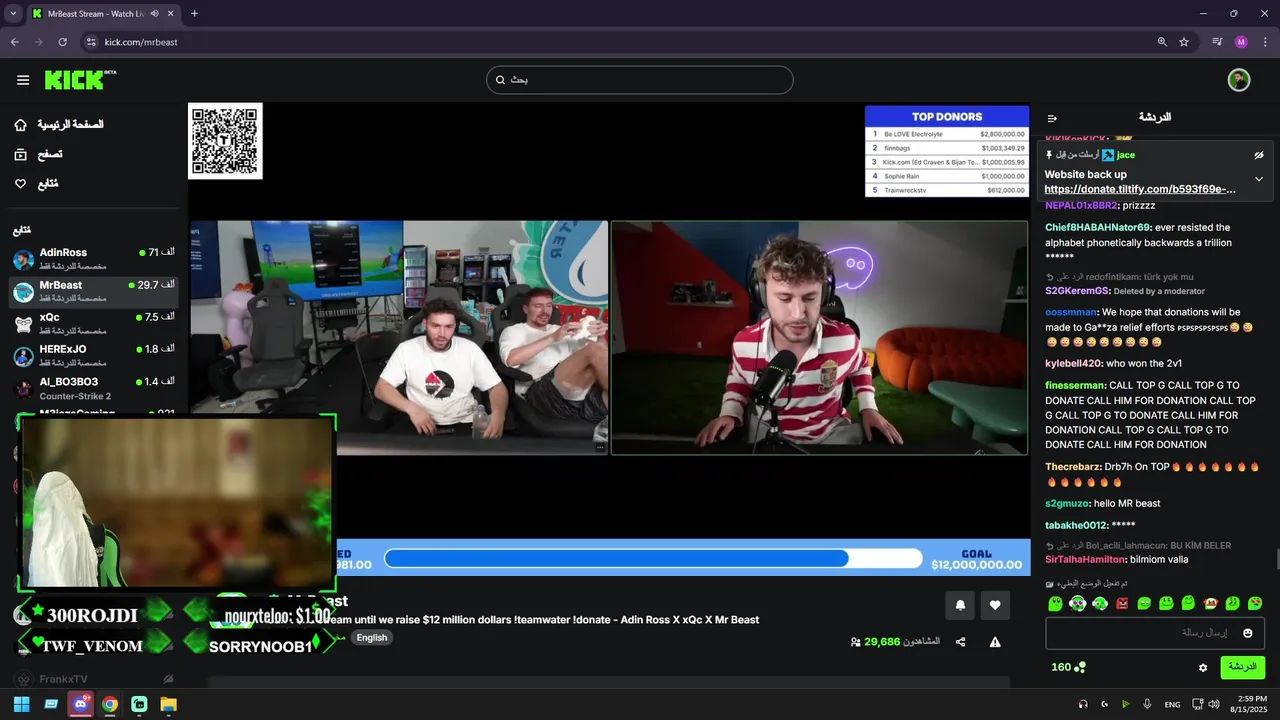This screenshot has height=720, width=1280.
Task: Open the xQc channel in sidebar
Action: pos(94,323)
